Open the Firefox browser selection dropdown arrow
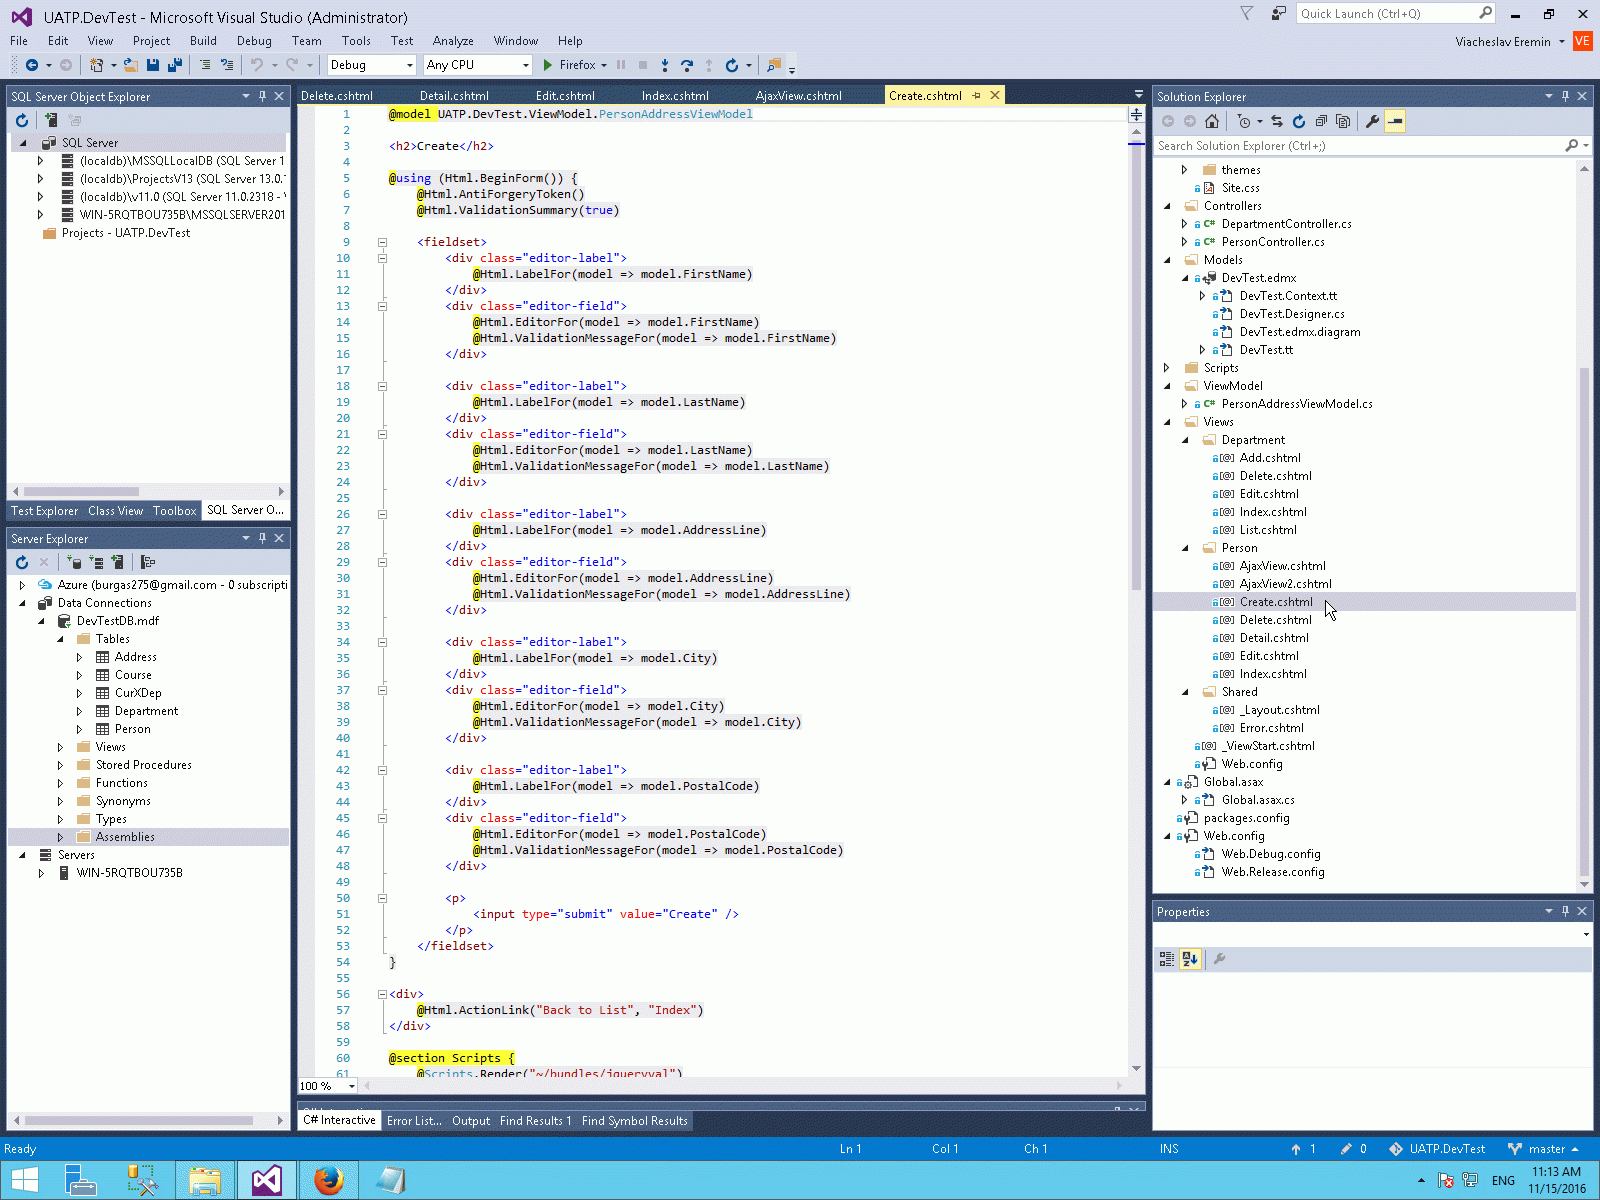This screenshot has width=1600, height=1200. coord(605,65)
